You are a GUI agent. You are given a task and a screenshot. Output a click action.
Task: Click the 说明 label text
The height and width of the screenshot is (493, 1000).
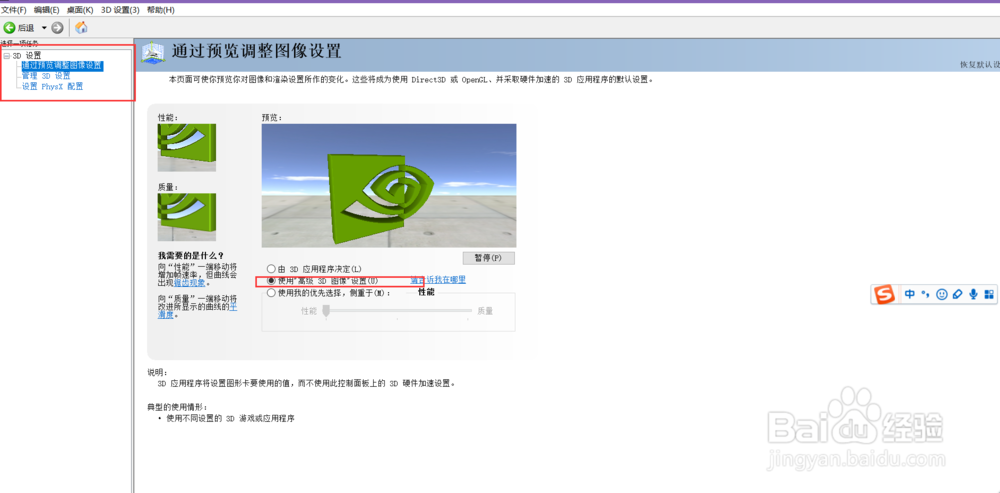pos(157,372)
